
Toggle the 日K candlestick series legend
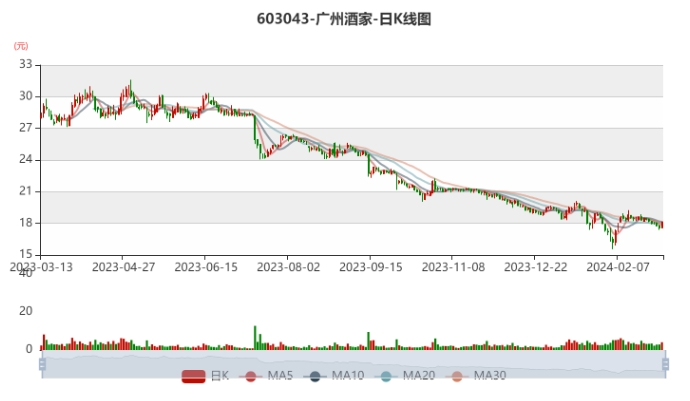tap(206, 376)
